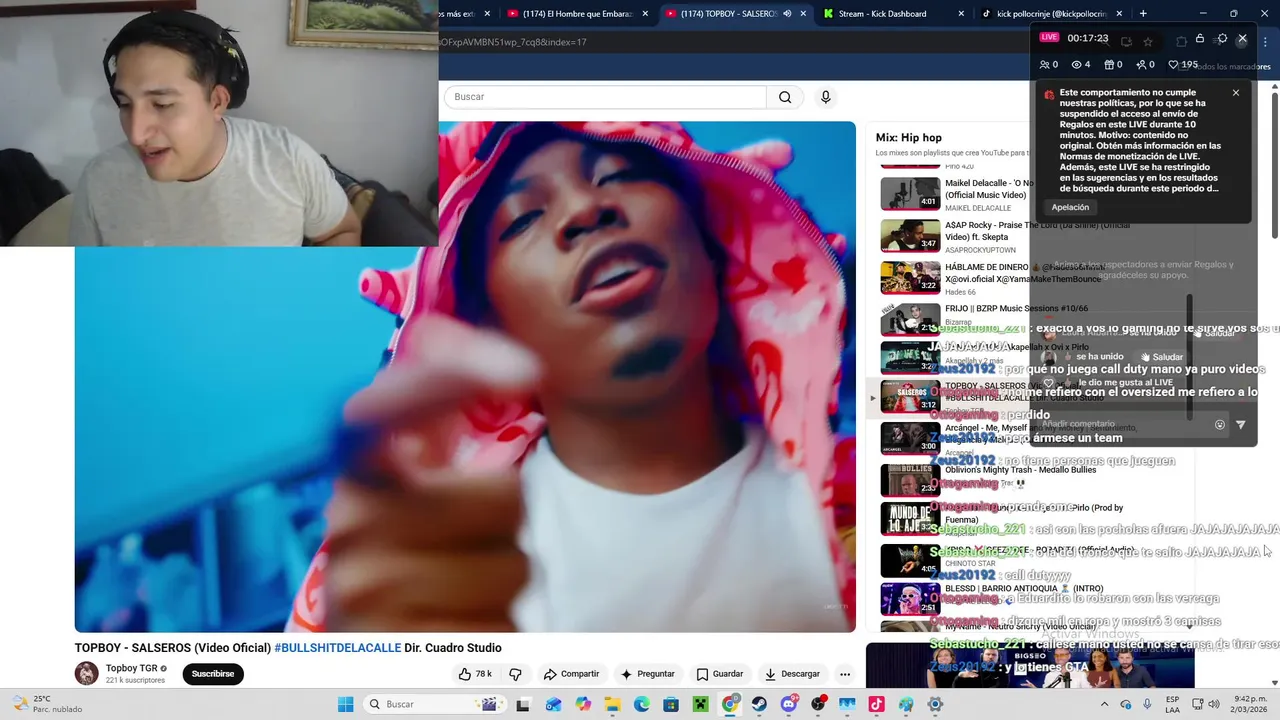Open the #BULLSHITDELACALLE hashtag link
This screenshot has width=1280, height=720.
[338, 648]
